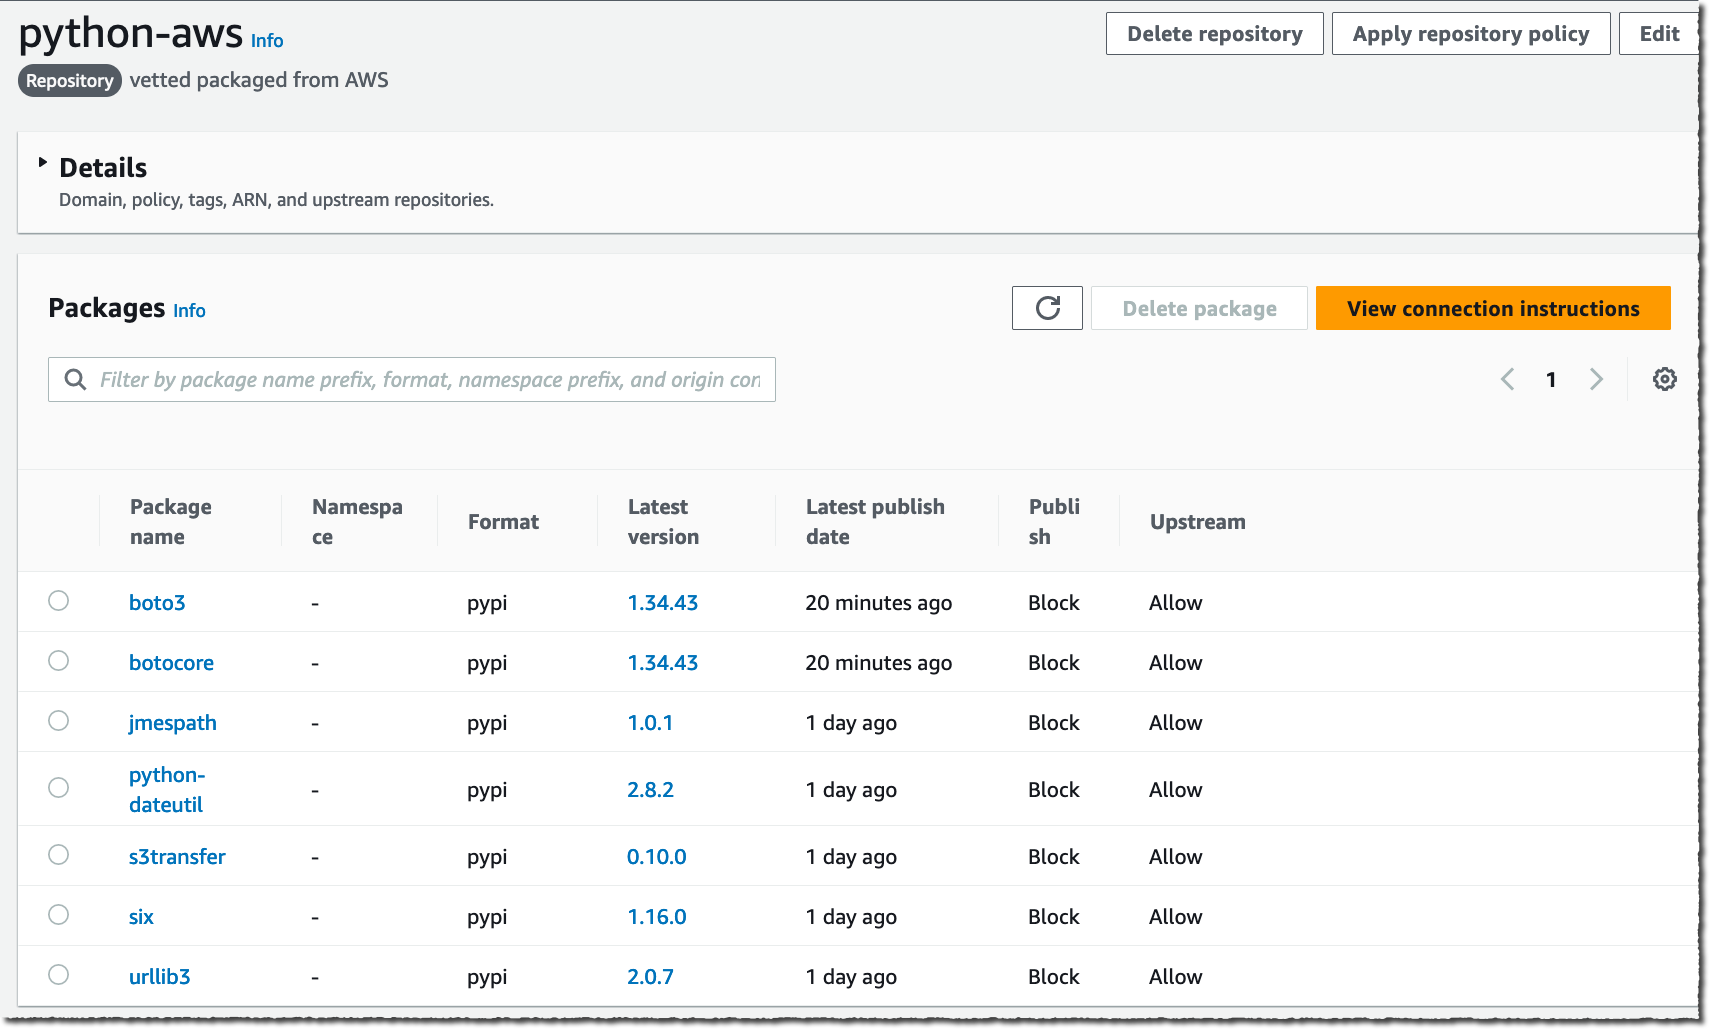The height and width of the screenshot is (1029, 1710).
Task: Open View connection instructions
Action: [1493, 308]
